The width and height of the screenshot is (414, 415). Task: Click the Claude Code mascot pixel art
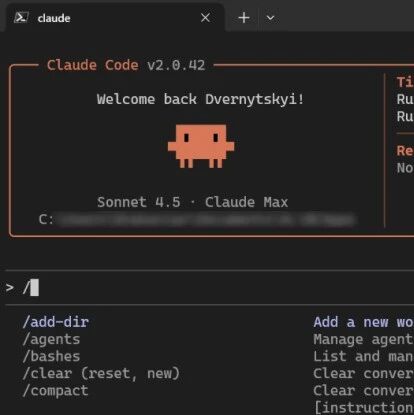click(201, 146)
